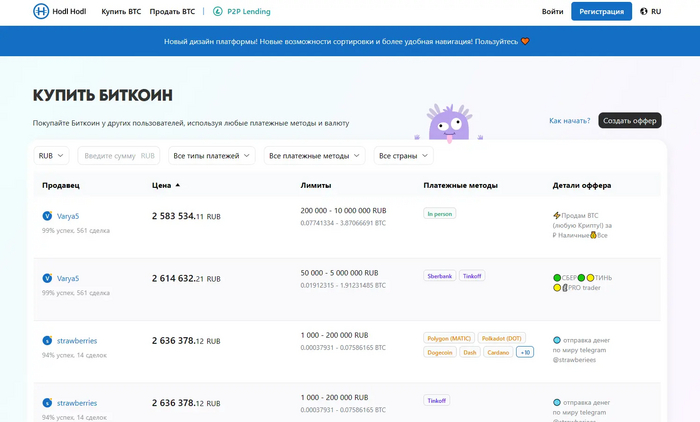The height and width of the screenshot is (422, 700).
Task: Click the strawberries avatar in the Tinkoff-only row
Action: [47, 403]
